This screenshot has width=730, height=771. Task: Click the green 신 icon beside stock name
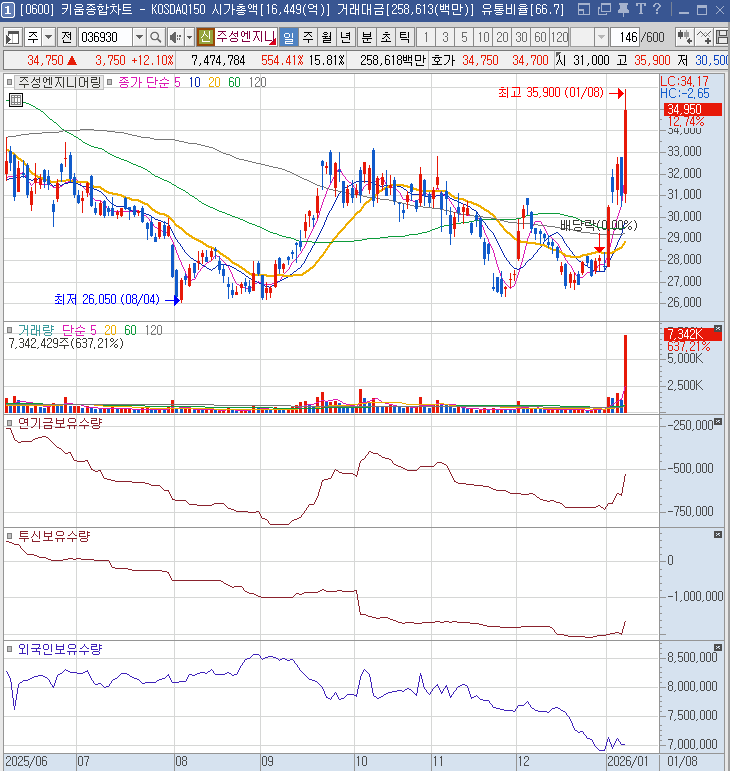pyautogui.click(x=205, y=37)
